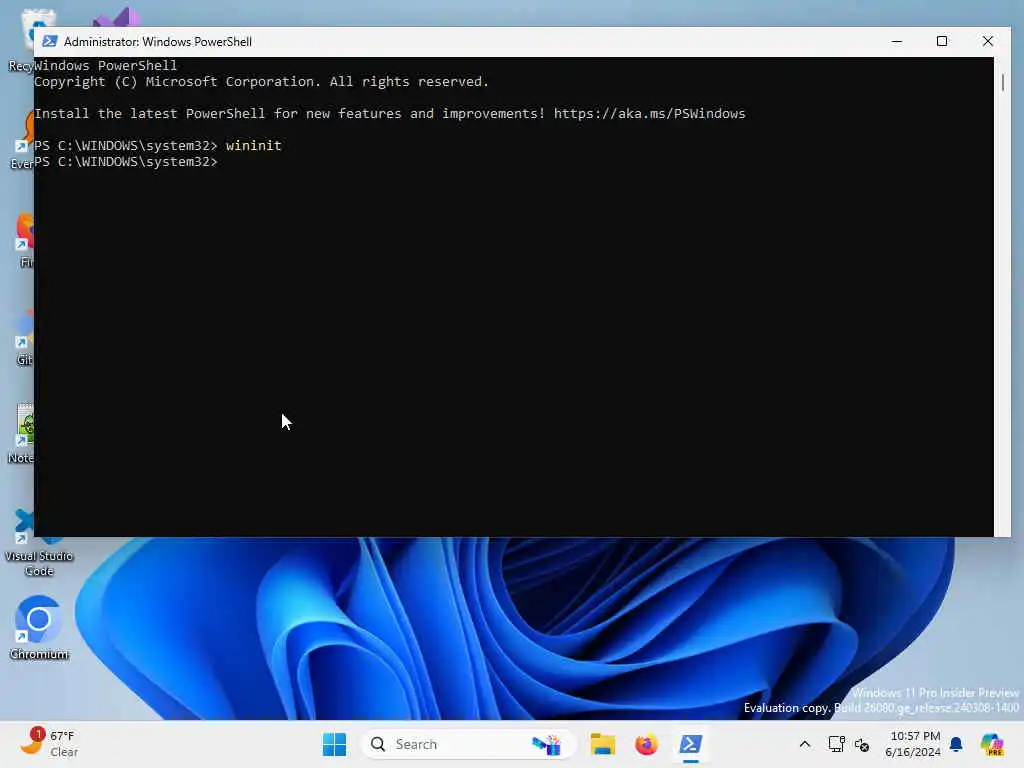Click the PowerShell icon in the title bar
Viewport: 1024px width, 768px height.
50,41
